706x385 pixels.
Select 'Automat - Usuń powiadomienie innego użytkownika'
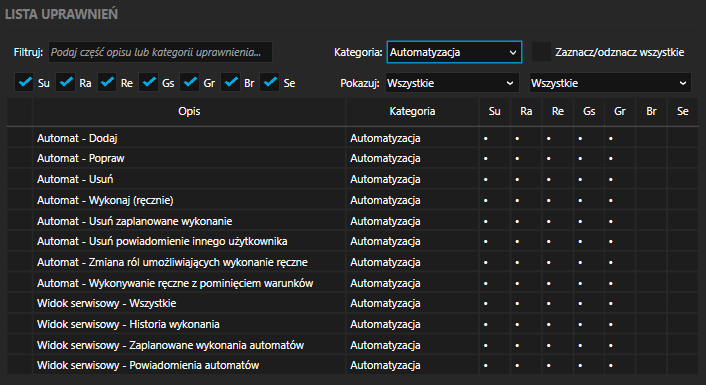point(353,241)
